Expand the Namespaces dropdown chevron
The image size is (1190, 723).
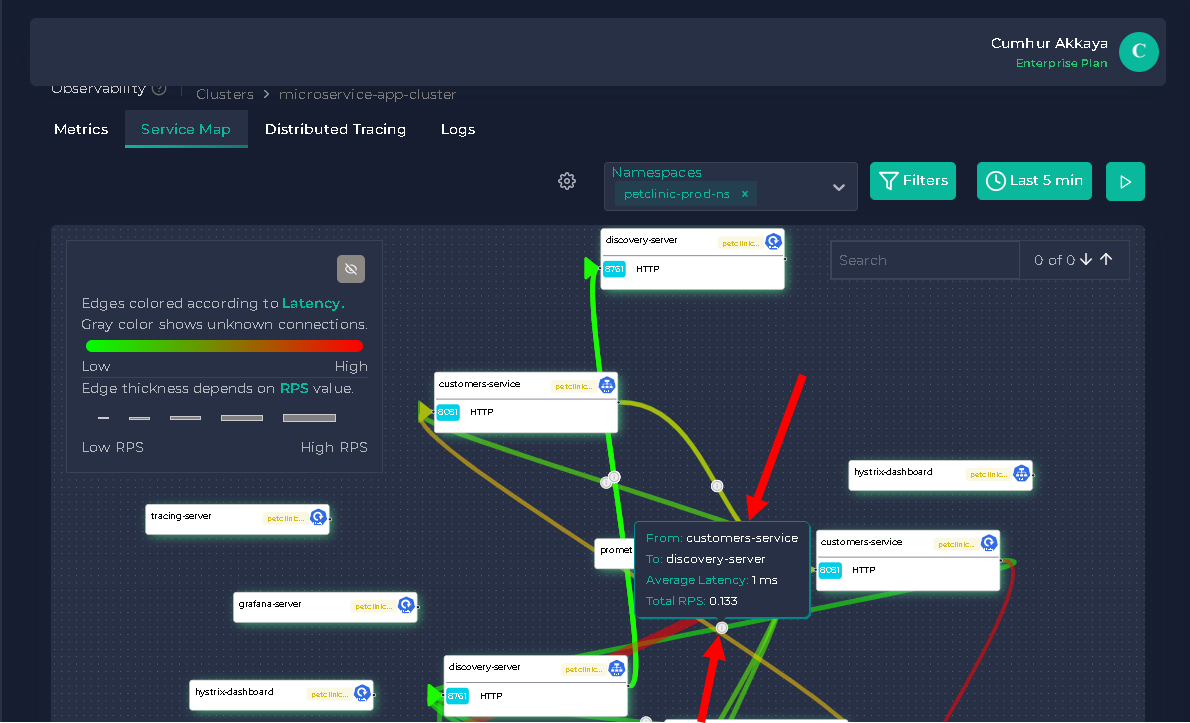pos(839,187)
